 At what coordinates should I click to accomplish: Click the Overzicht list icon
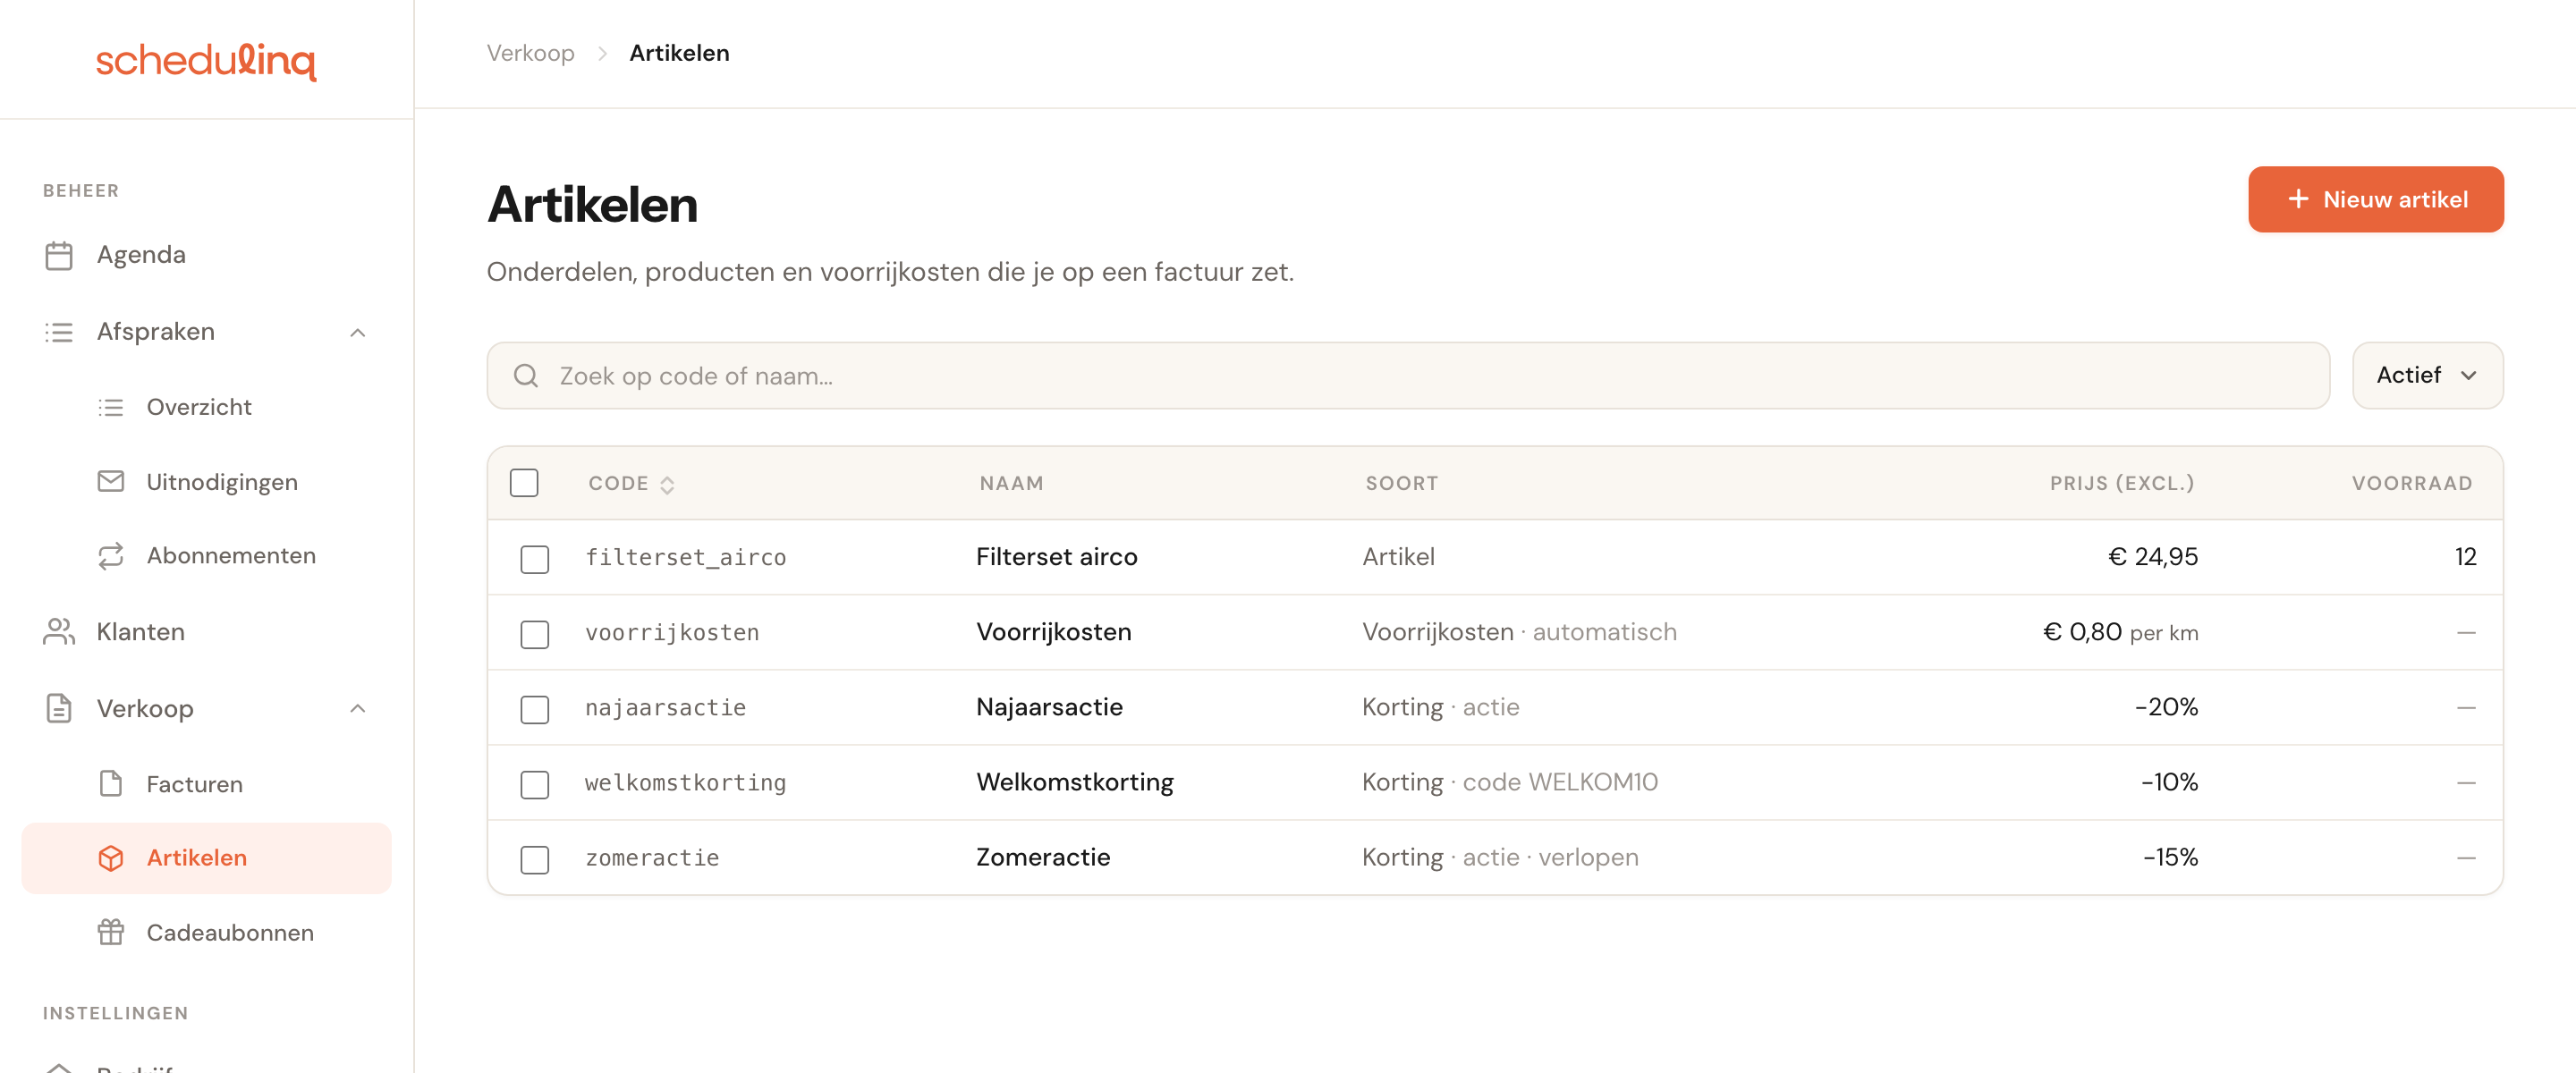point(111,408)
